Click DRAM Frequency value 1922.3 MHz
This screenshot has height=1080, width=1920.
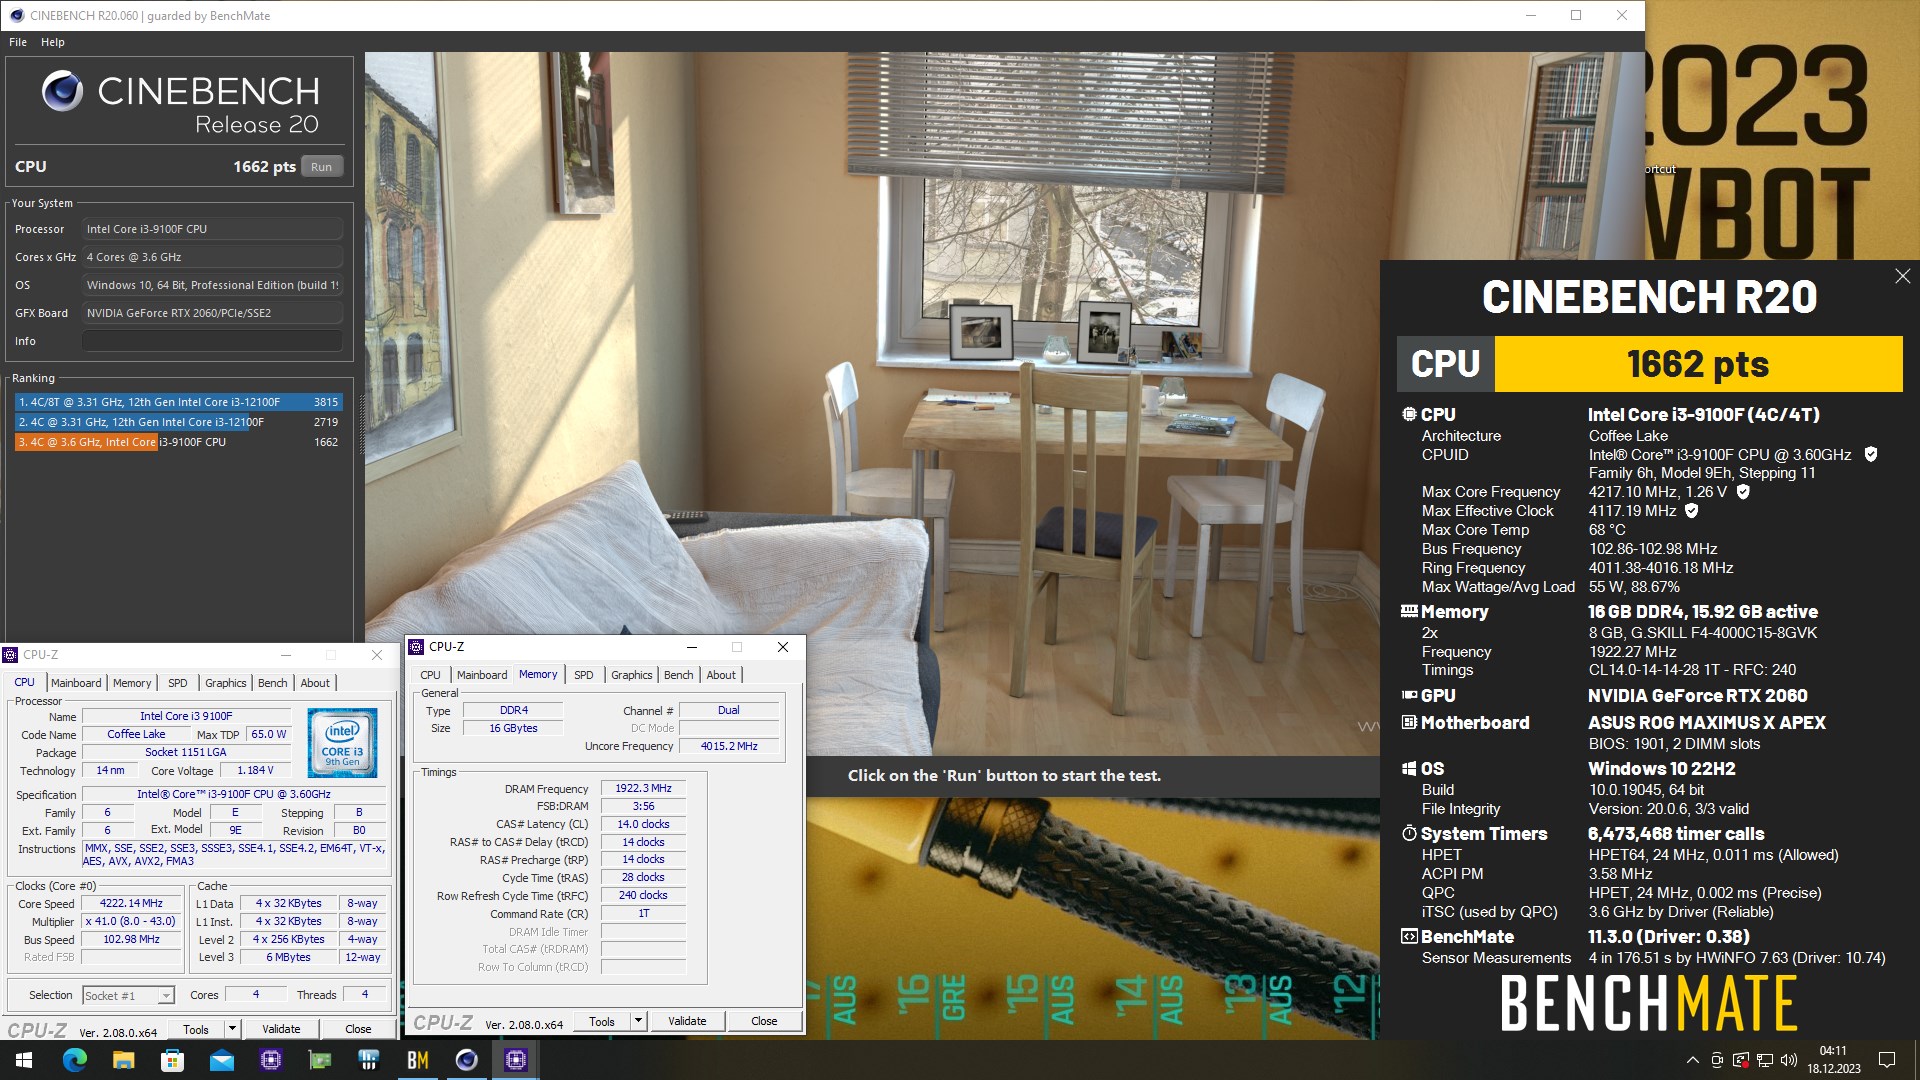tap(643, 788)
